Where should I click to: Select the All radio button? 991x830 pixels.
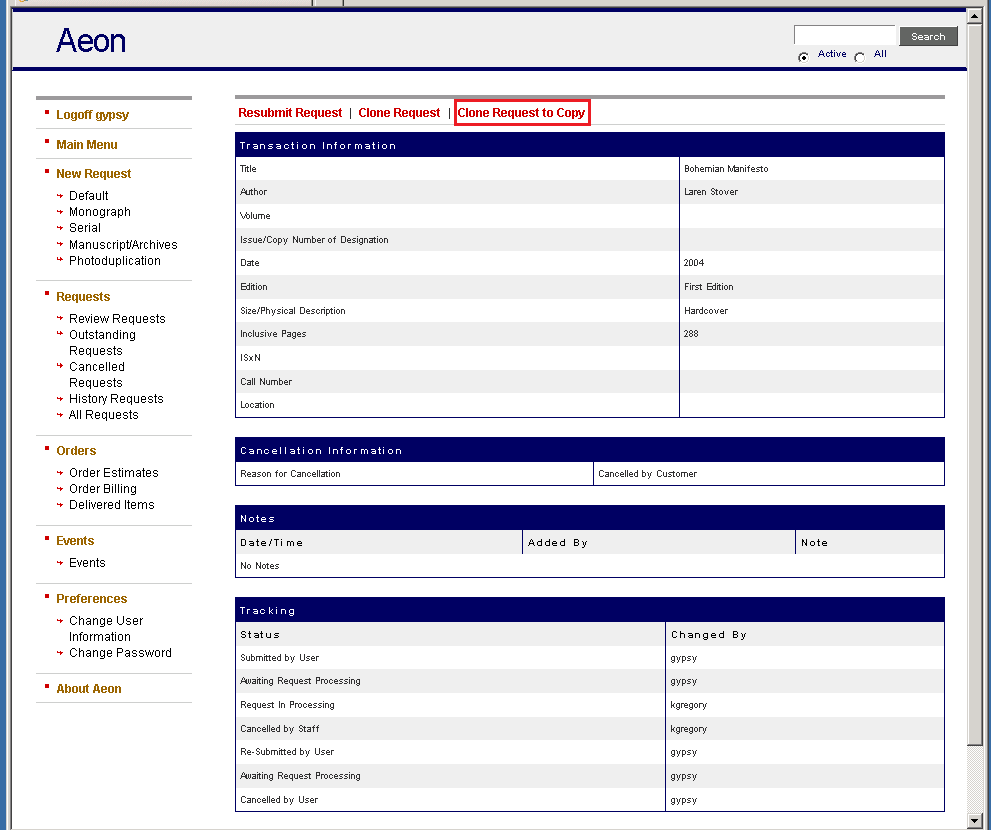pyautogui.click(x=860, y=57)
